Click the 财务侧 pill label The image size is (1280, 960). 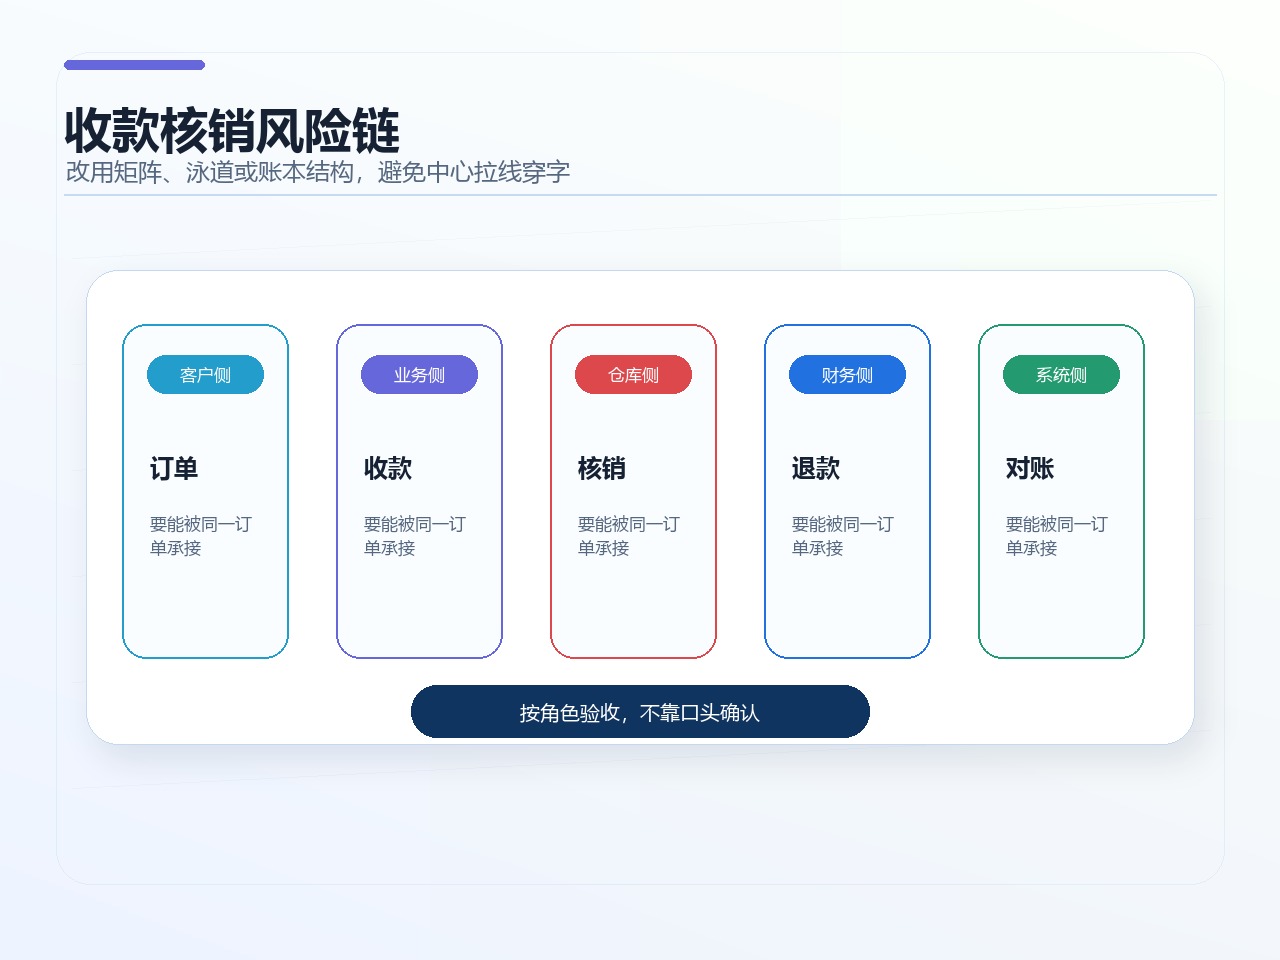pyautogui.click(x=847, y=375)
